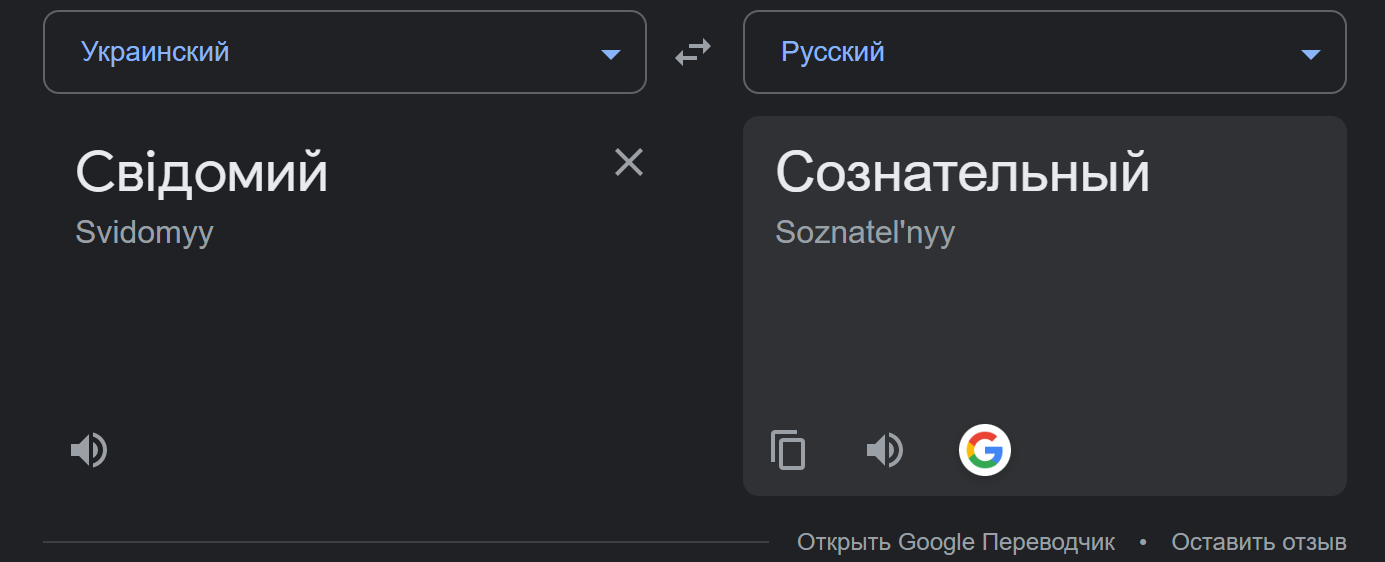Screen dimensions: 1385x562
Task: Listen to the Ukrainian word Свідомий
Action: coord(89,451)
